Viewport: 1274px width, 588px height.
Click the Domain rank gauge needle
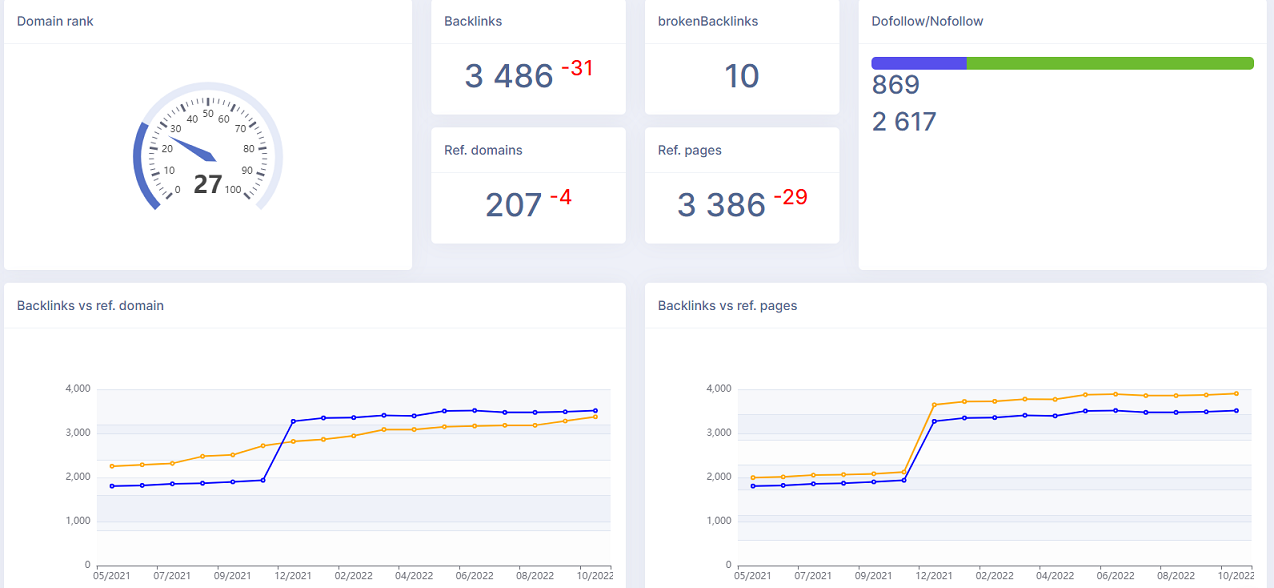(193, 149)
